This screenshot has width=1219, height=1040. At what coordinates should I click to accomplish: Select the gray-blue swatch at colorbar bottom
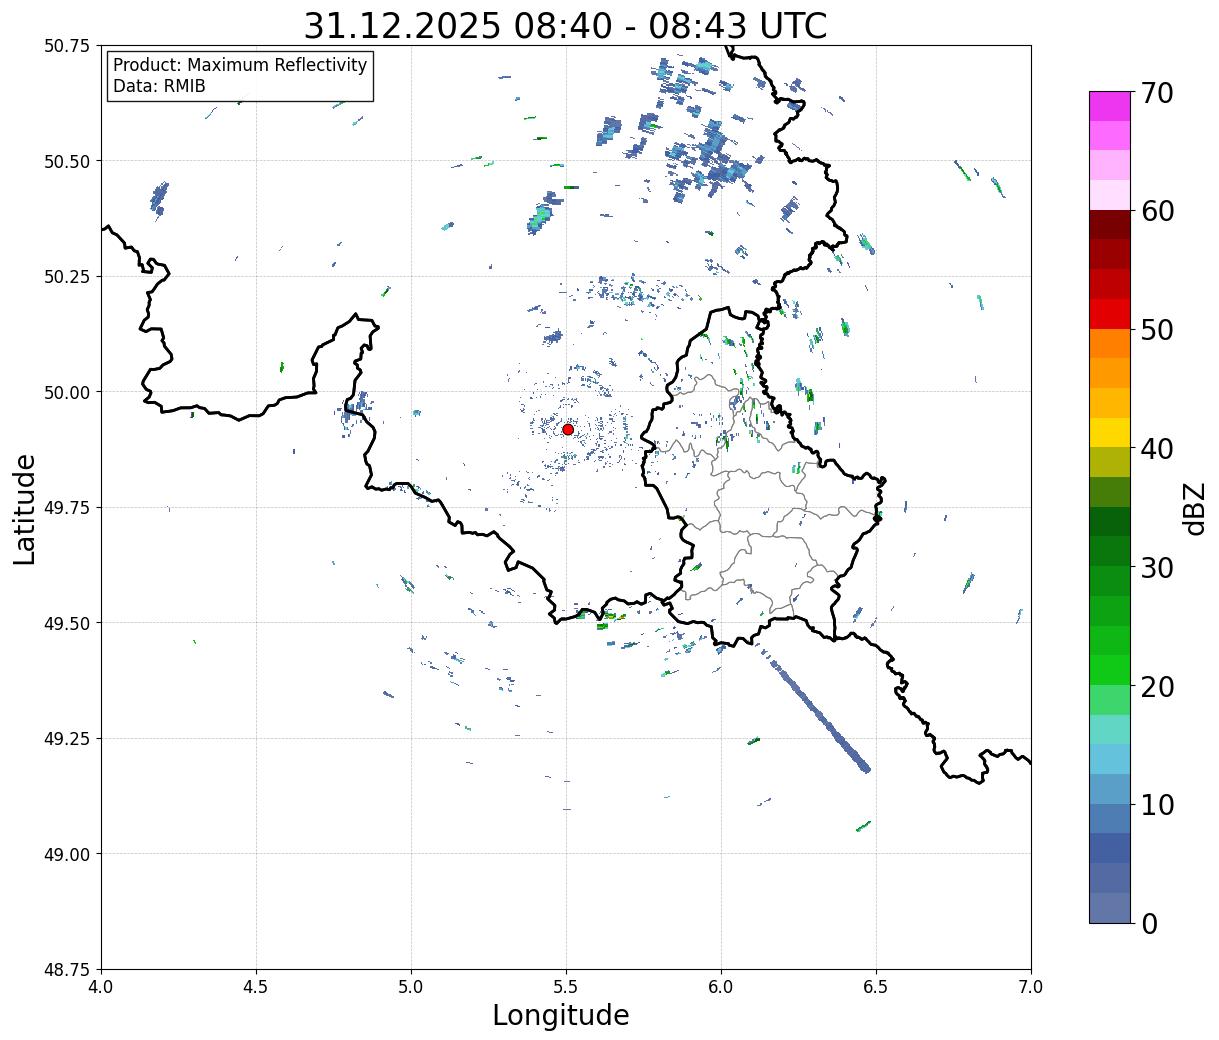coord(1110,908)
